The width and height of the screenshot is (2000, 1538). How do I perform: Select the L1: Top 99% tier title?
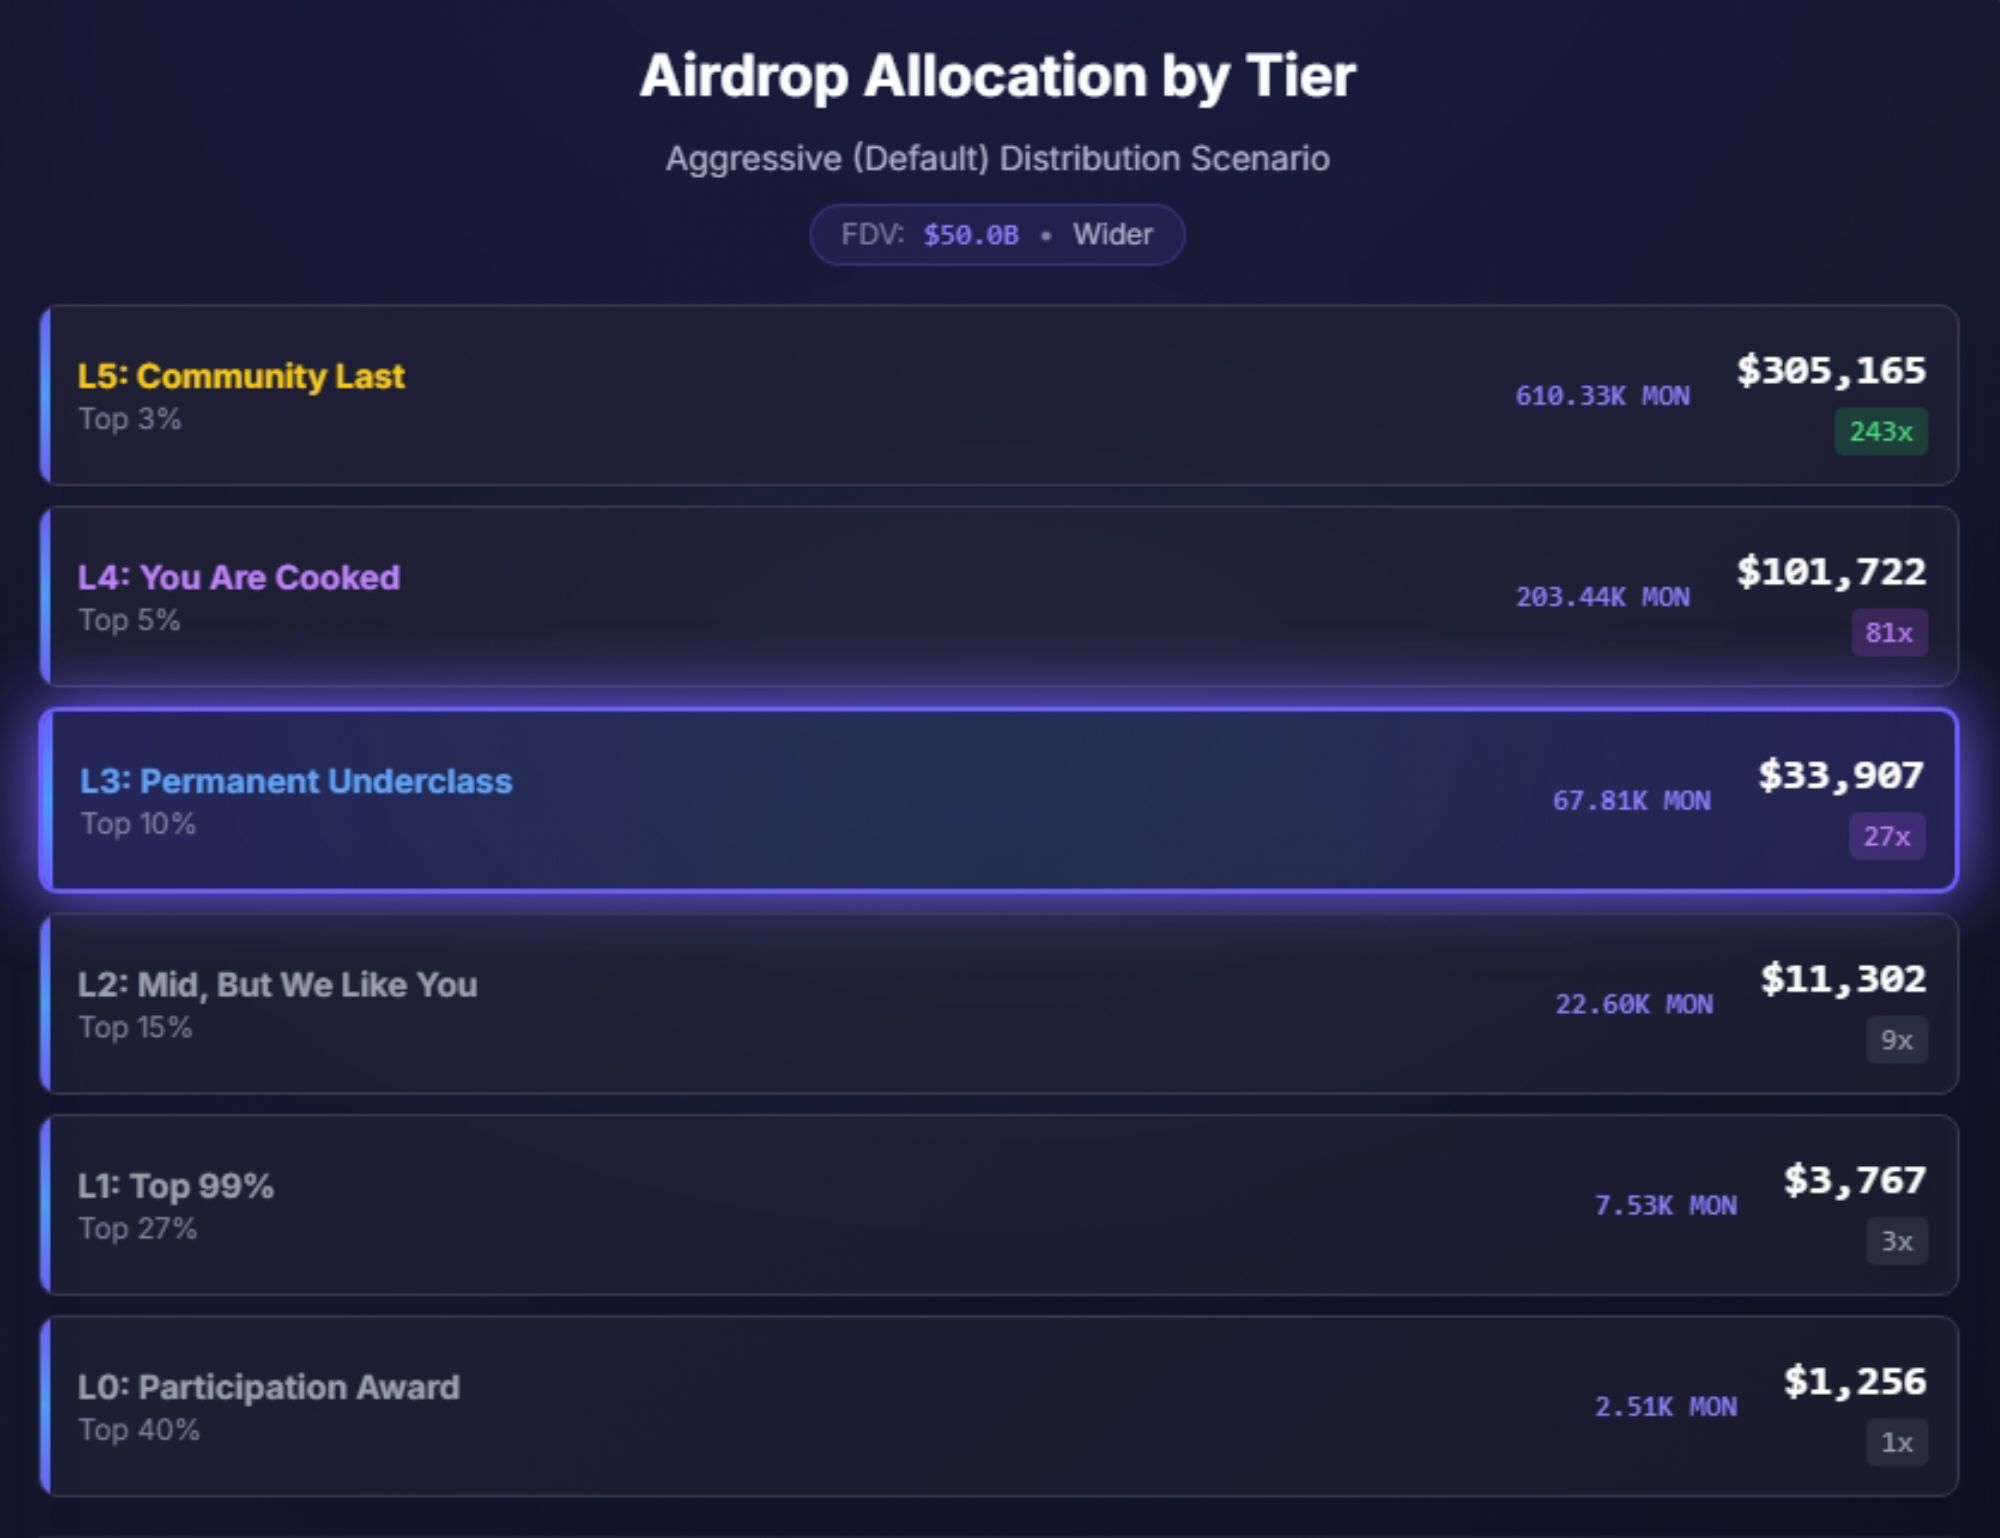(x=176, y=1186)
